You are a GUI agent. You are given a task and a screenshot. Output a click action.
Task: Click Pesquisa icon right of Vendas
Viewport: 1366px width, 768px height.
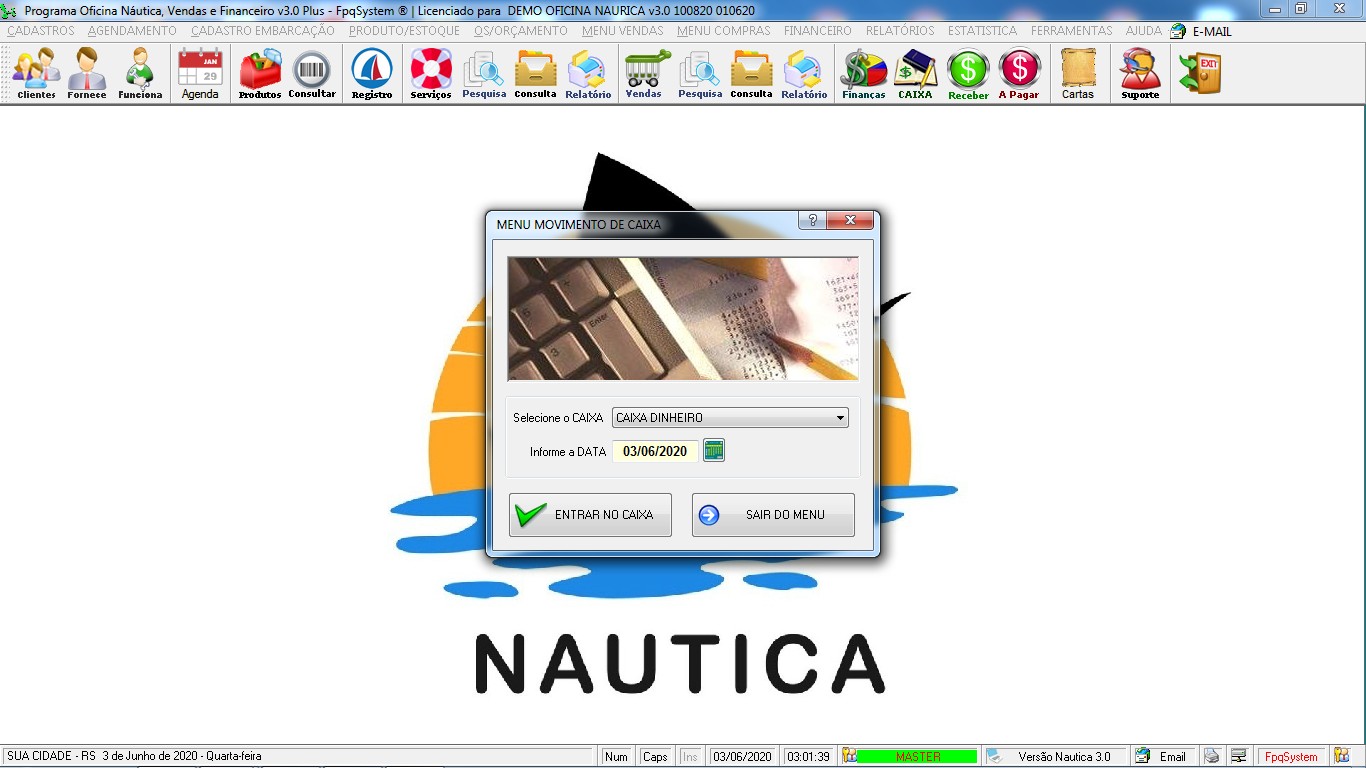700,74
